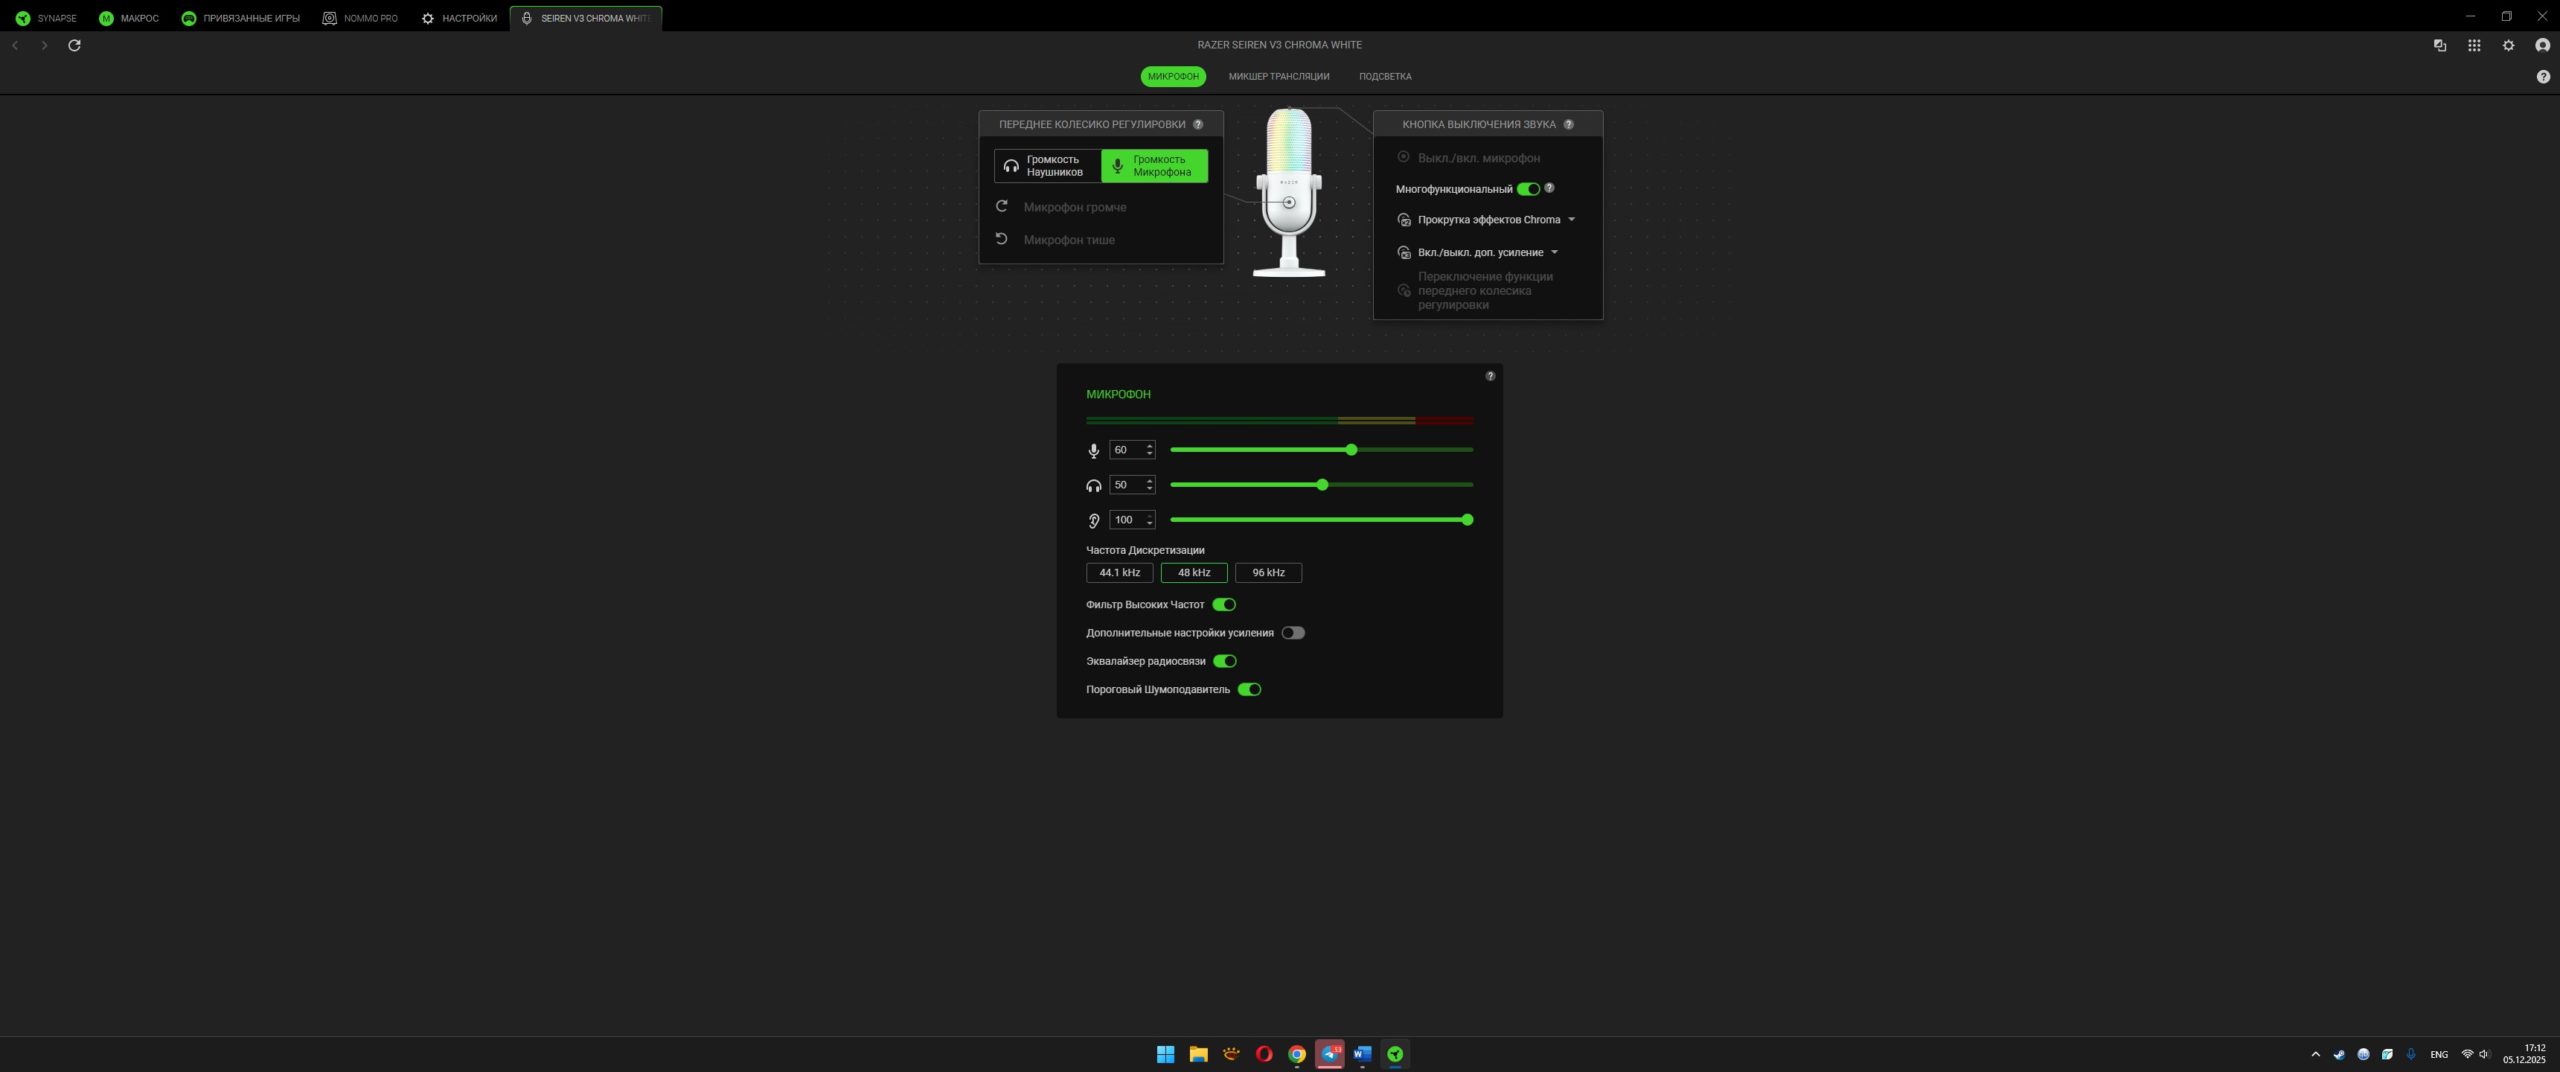The image size is (2560, 1072).
Task: Click the ENG language indicator
Action: pyautogui.click(x=2439, y=1054)
